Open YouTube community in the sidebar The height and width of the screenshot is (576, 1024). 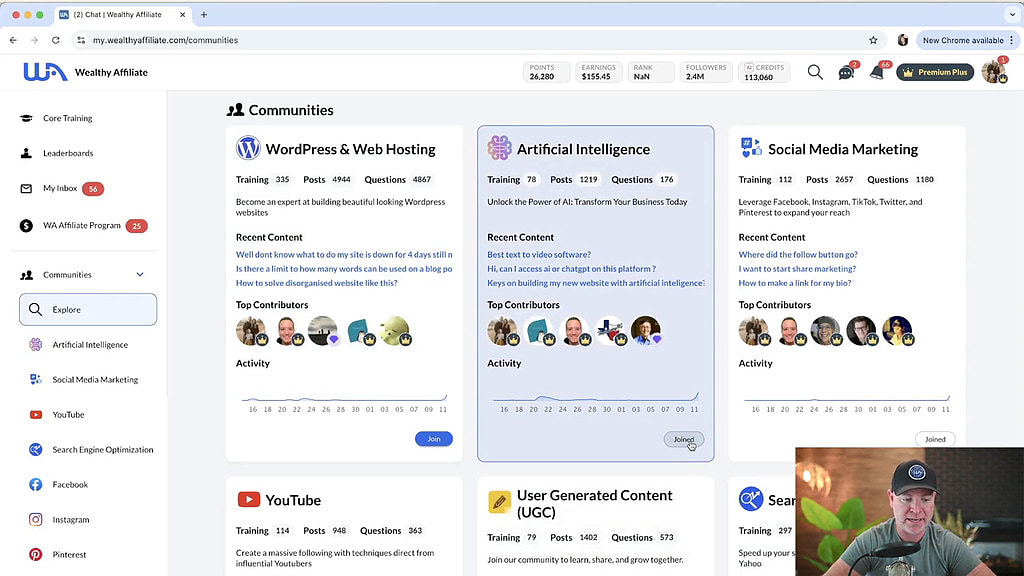pos(68,414)
